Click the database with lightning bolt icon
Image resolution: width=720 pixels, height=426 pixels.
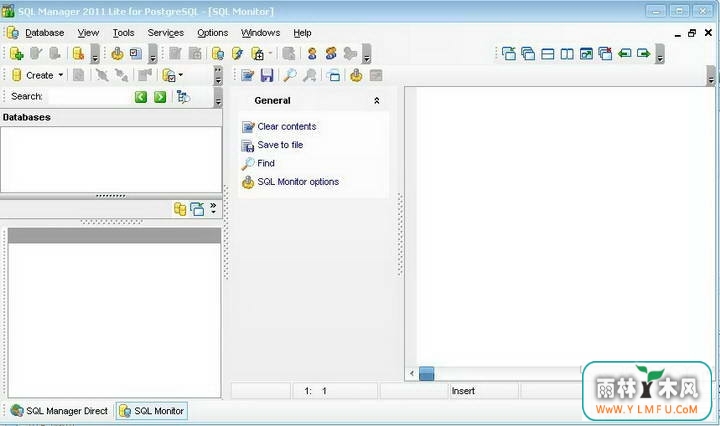pos(237,54)
